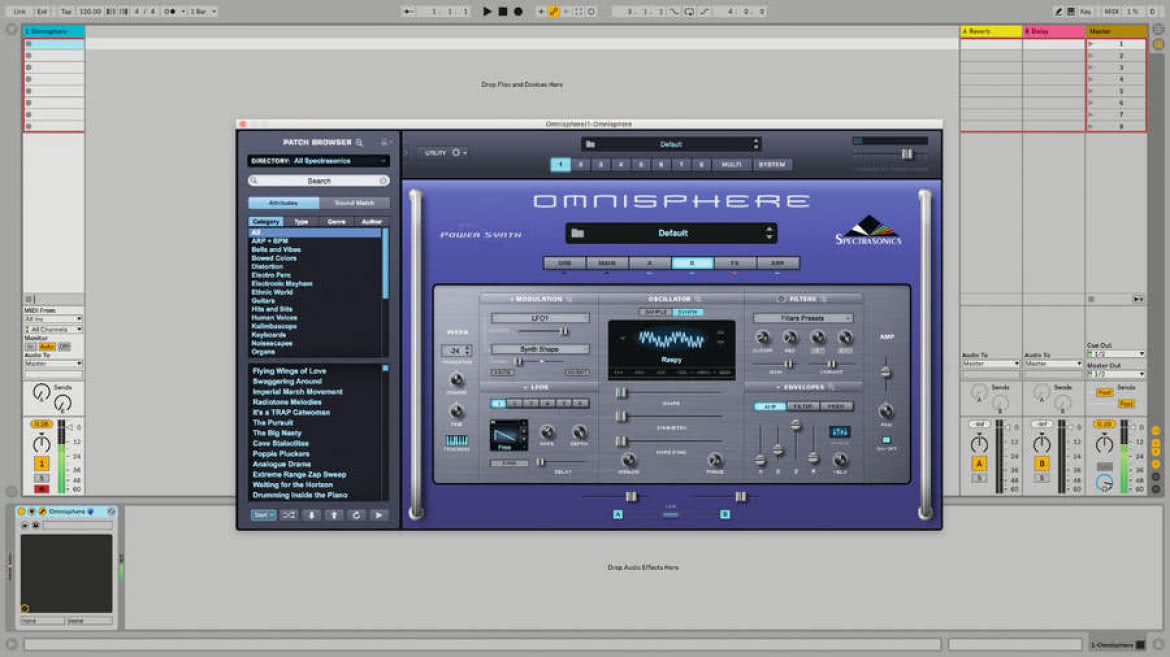
Task: Open the Directory dropdown in patch browser
Action: pyautogui.click(x=319, y=161)
